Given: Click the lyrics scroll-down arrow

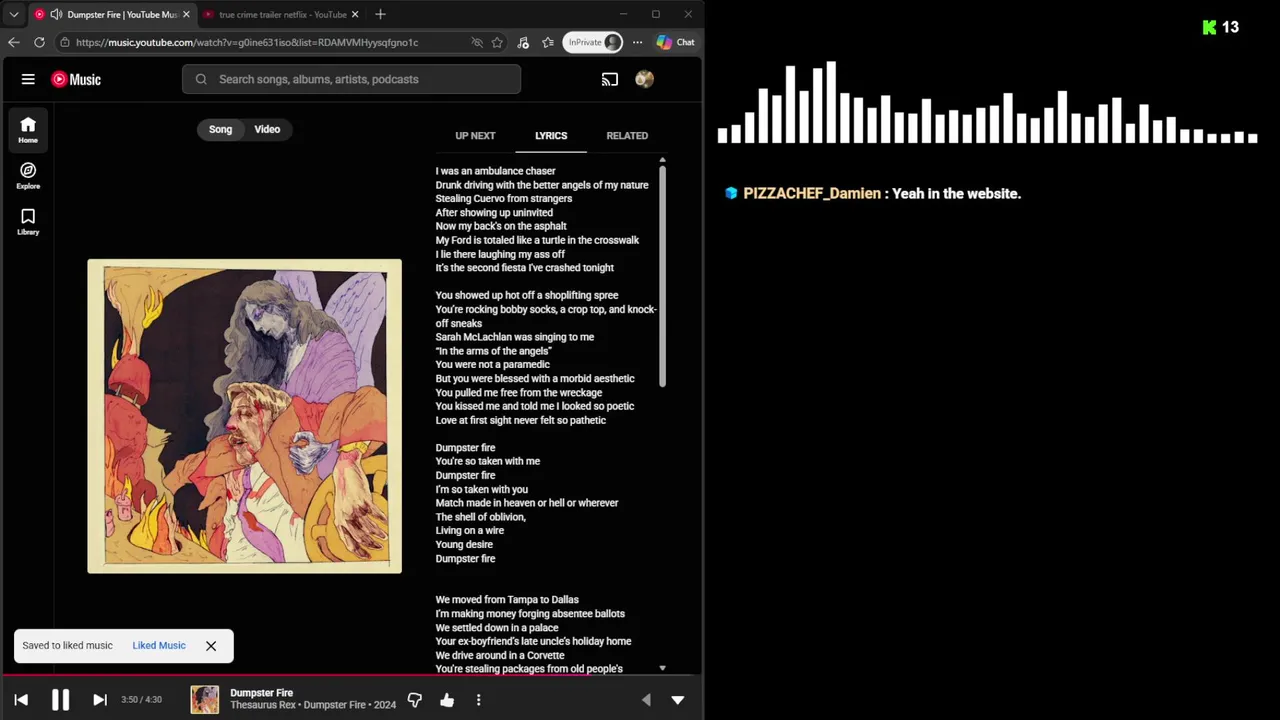Looking at the screenshot, I should [662, 668].
